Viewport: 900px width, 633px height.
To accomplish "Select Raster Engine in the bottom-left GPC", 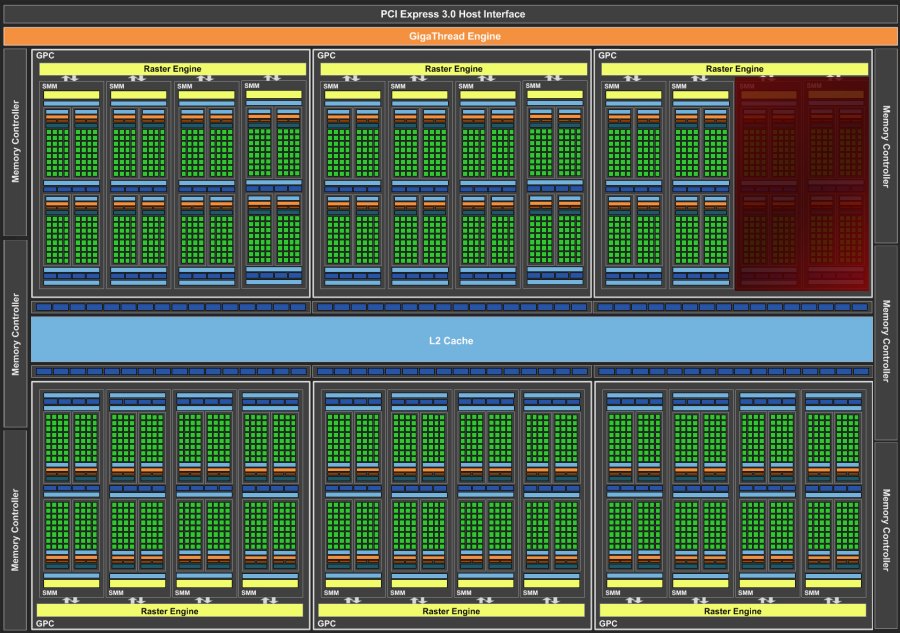I will click(x=171, y=609).
